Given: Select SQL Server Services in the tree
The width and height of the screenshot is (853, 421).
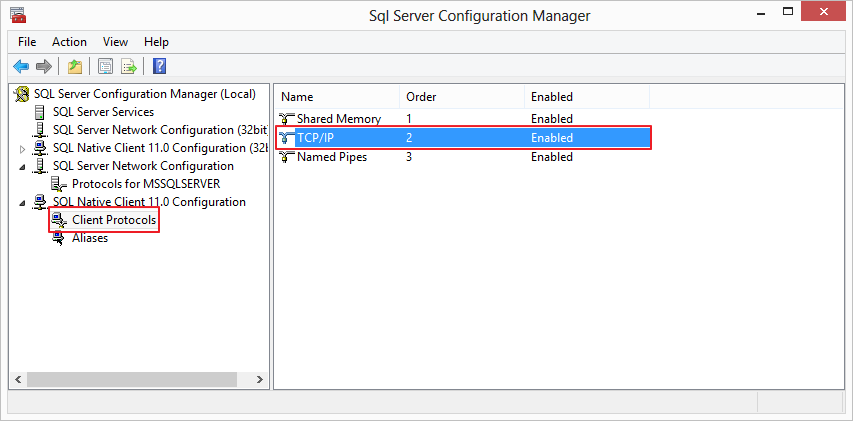Looking at the screenshot, I should (103, 112).
